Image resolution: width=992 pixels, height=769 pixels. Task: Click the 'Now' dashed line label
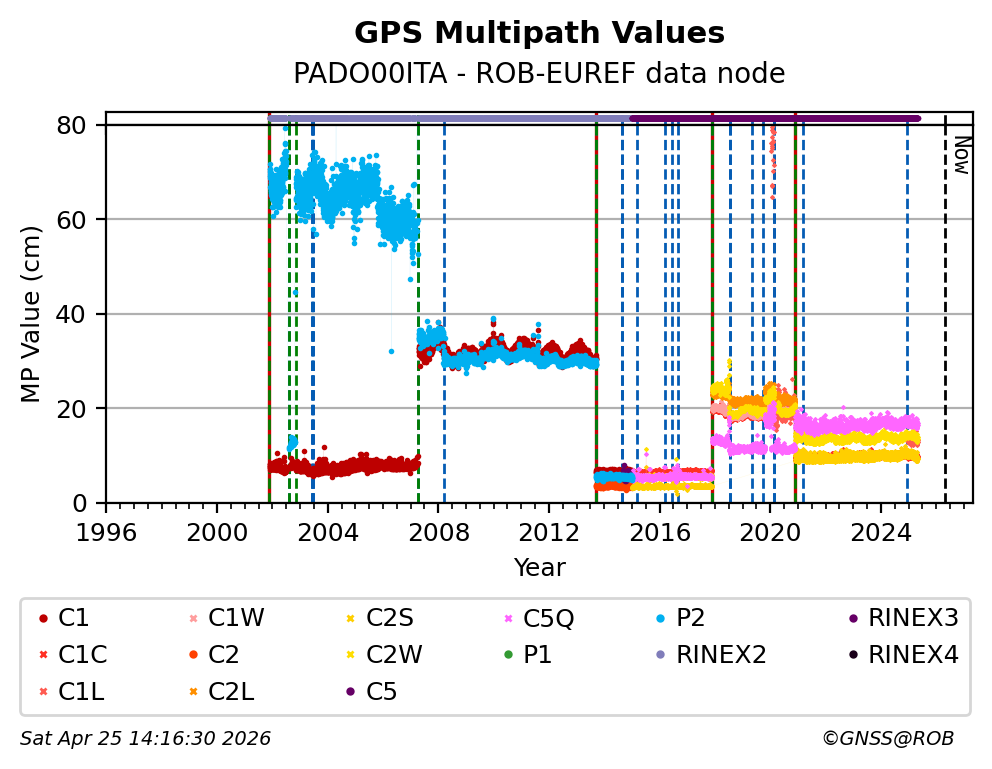coord(961,155)
